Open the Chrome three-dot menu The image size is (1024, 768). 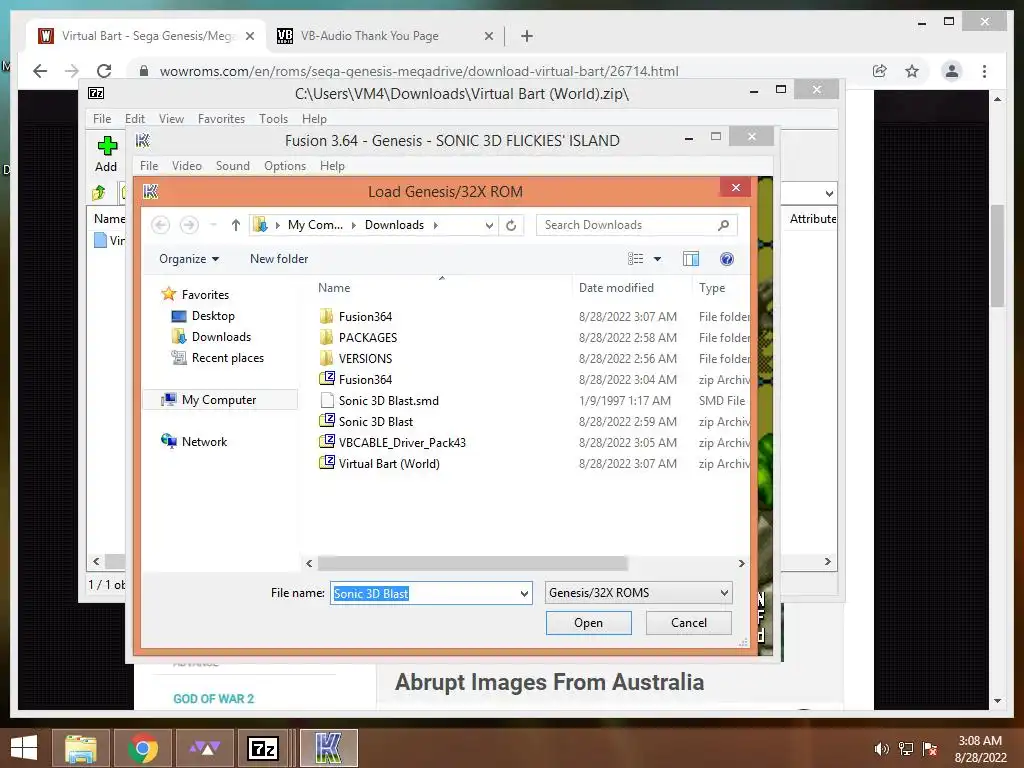[x=984, y=71]
